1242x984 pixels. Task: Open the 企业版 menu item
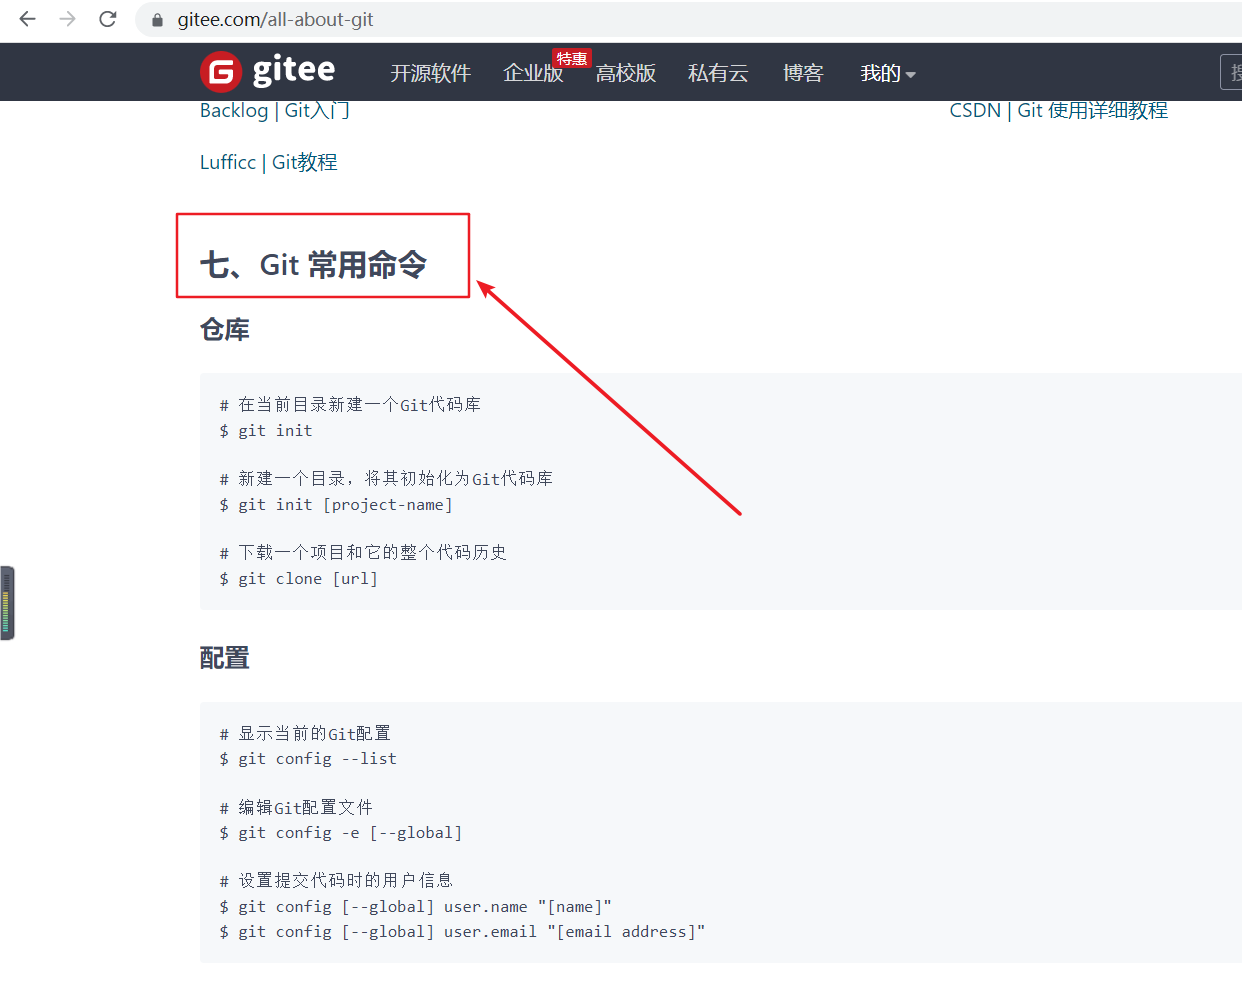click(x=533, y=73)
